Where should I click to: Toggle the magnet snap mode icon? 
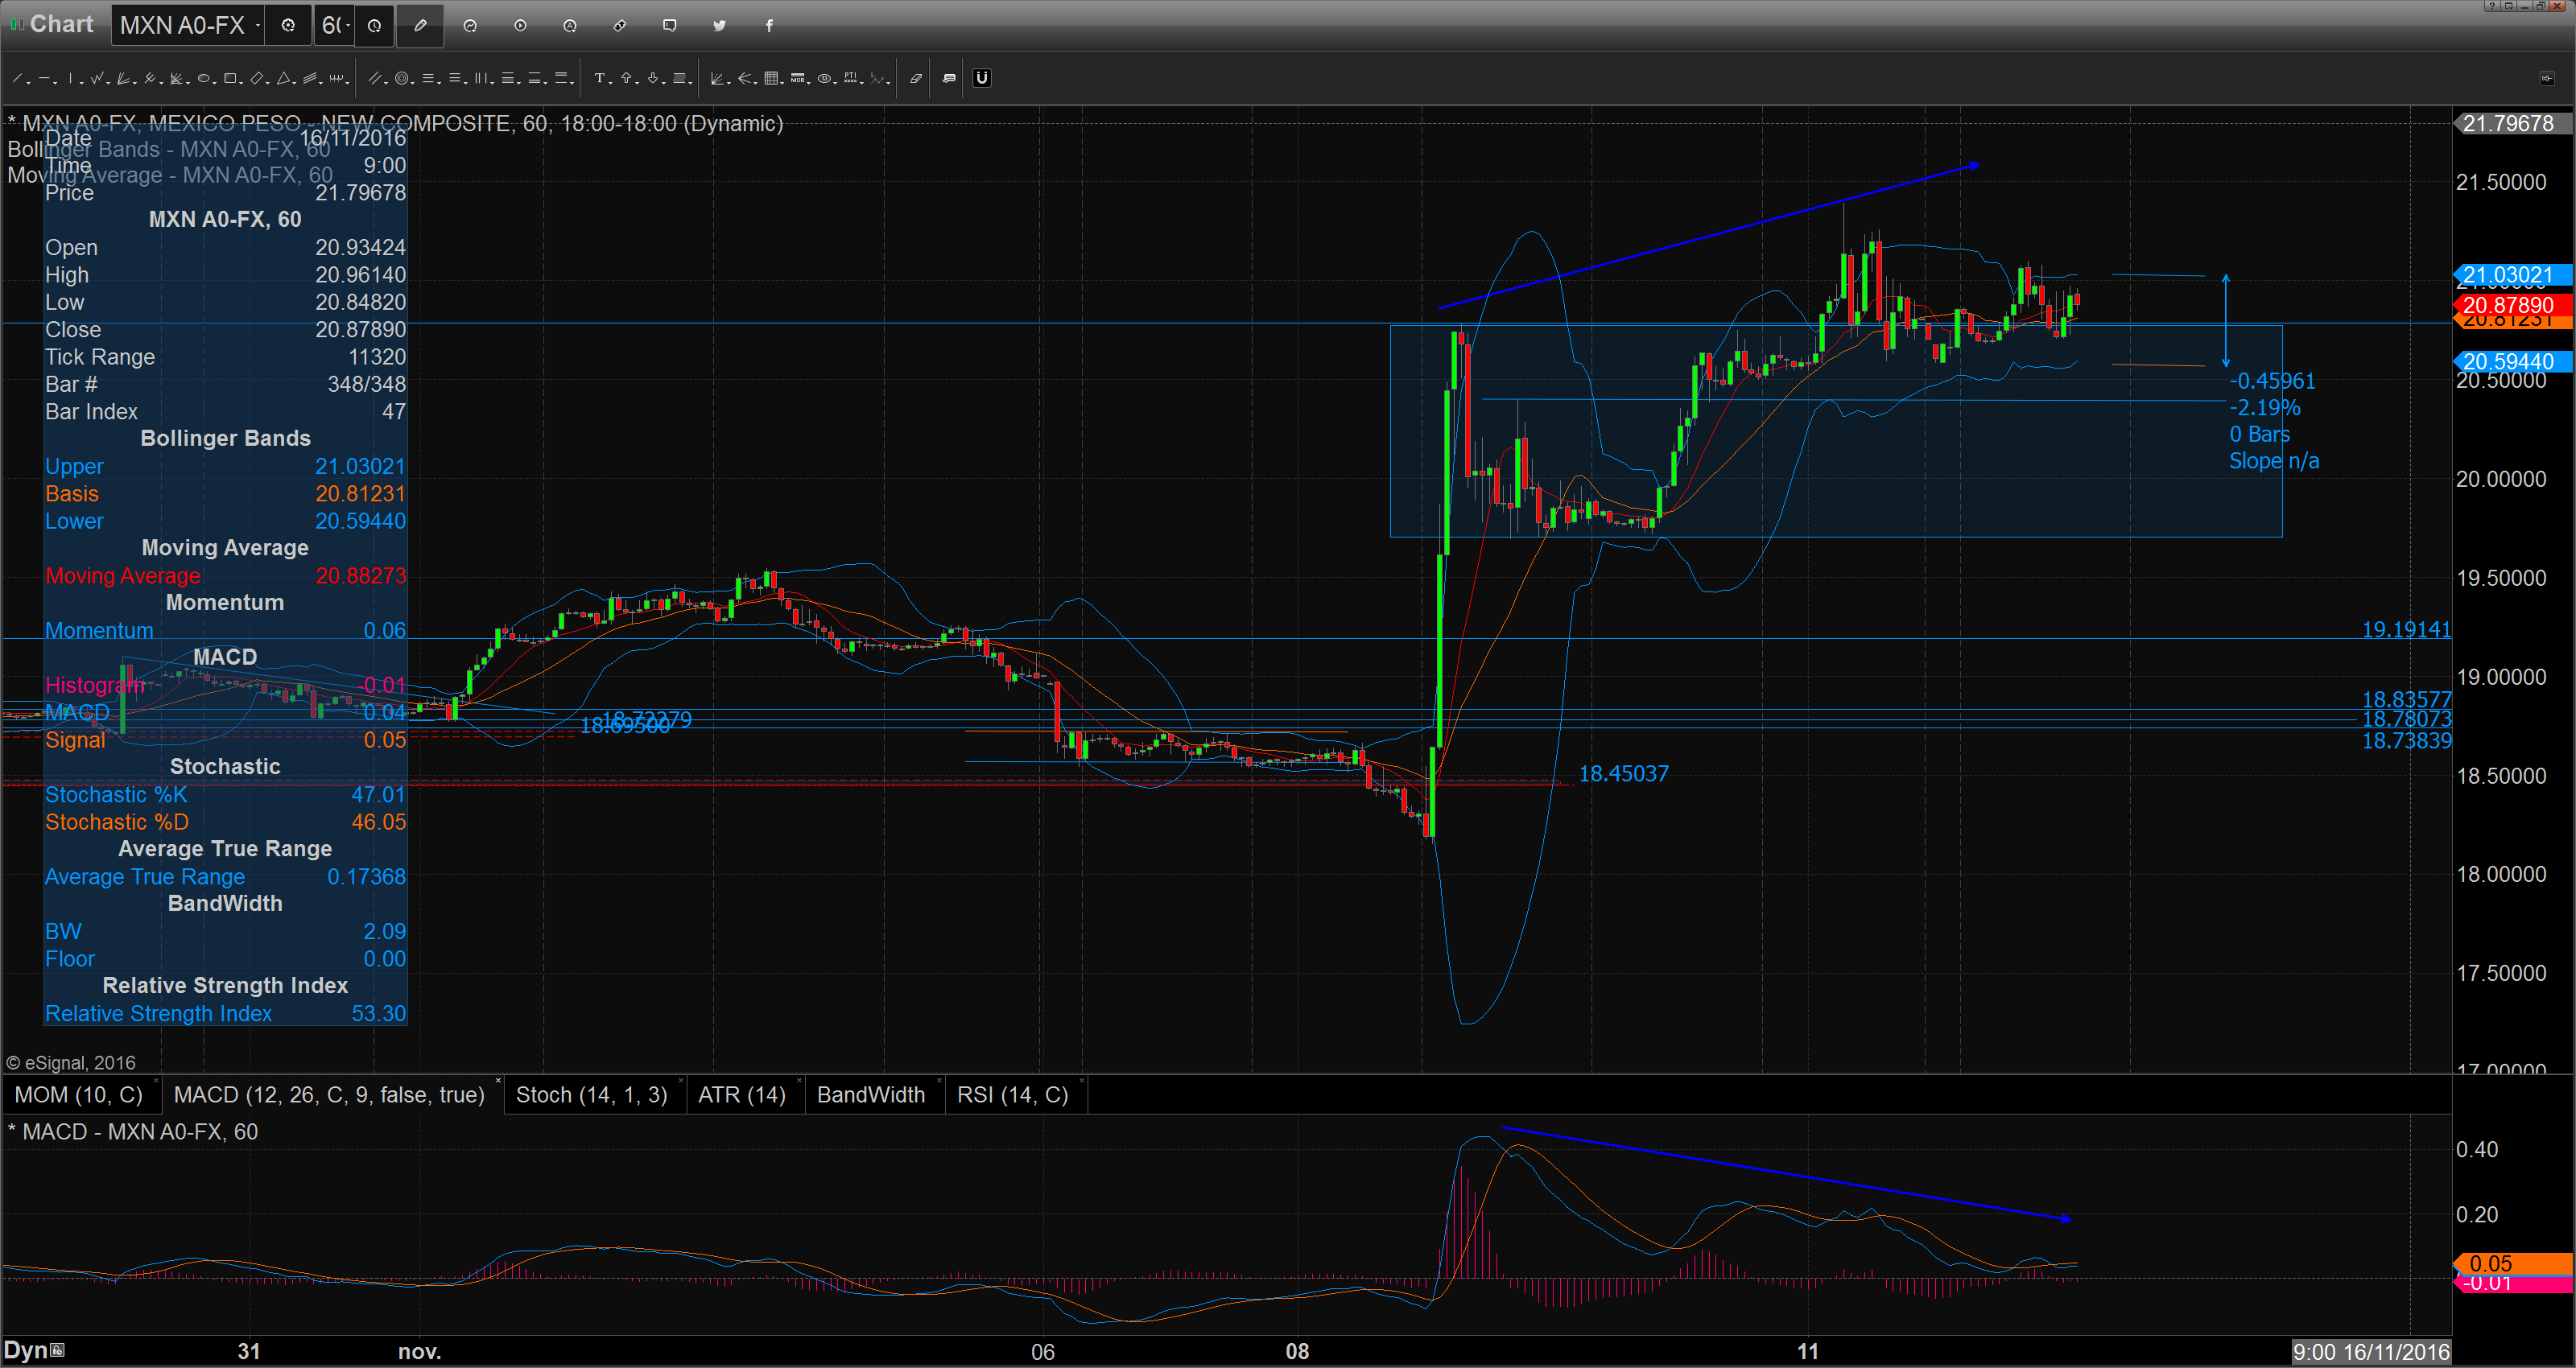tap(982, 78)
